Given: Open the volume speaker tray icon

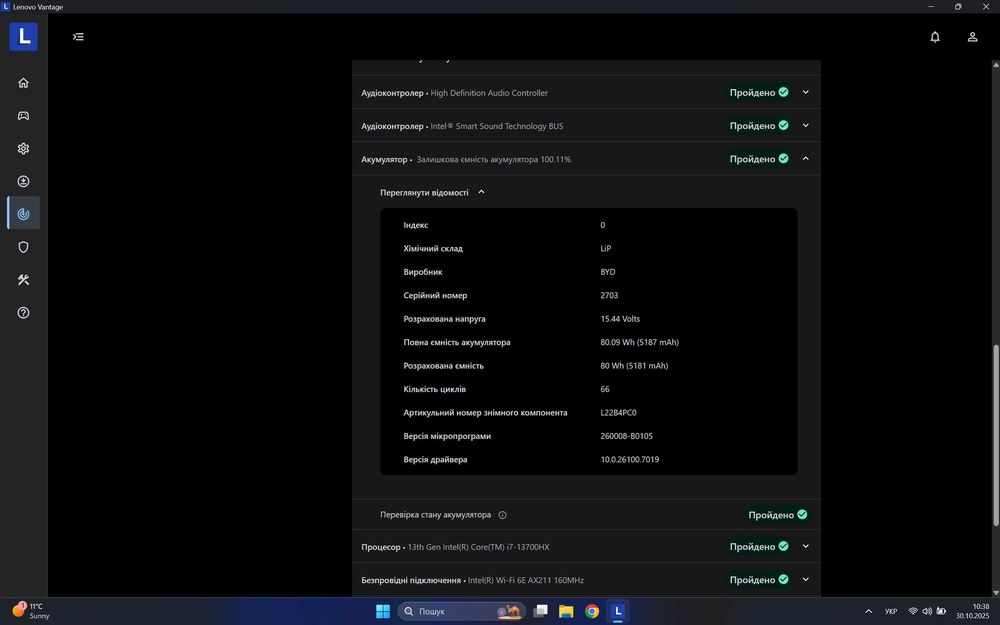Looking at the screenshot, I should [927, 611].
